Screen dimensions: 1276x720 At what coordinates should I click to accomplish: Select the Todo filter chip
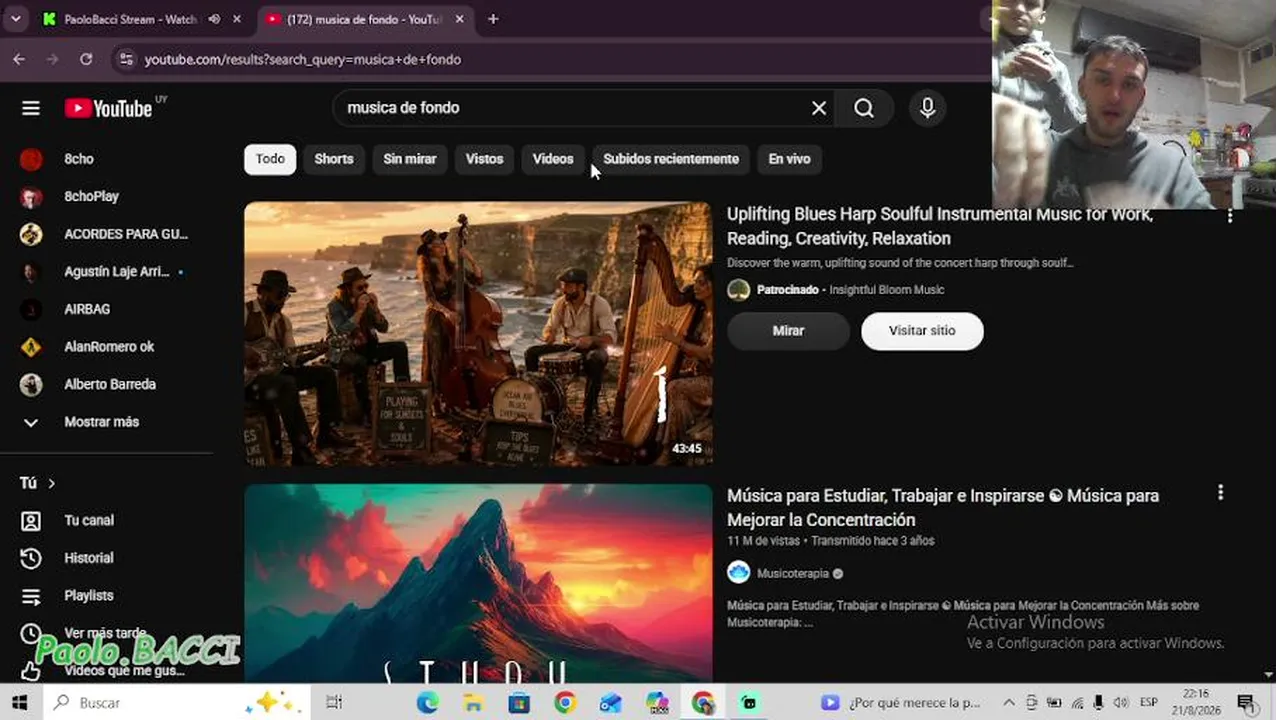tap(270, 159)
